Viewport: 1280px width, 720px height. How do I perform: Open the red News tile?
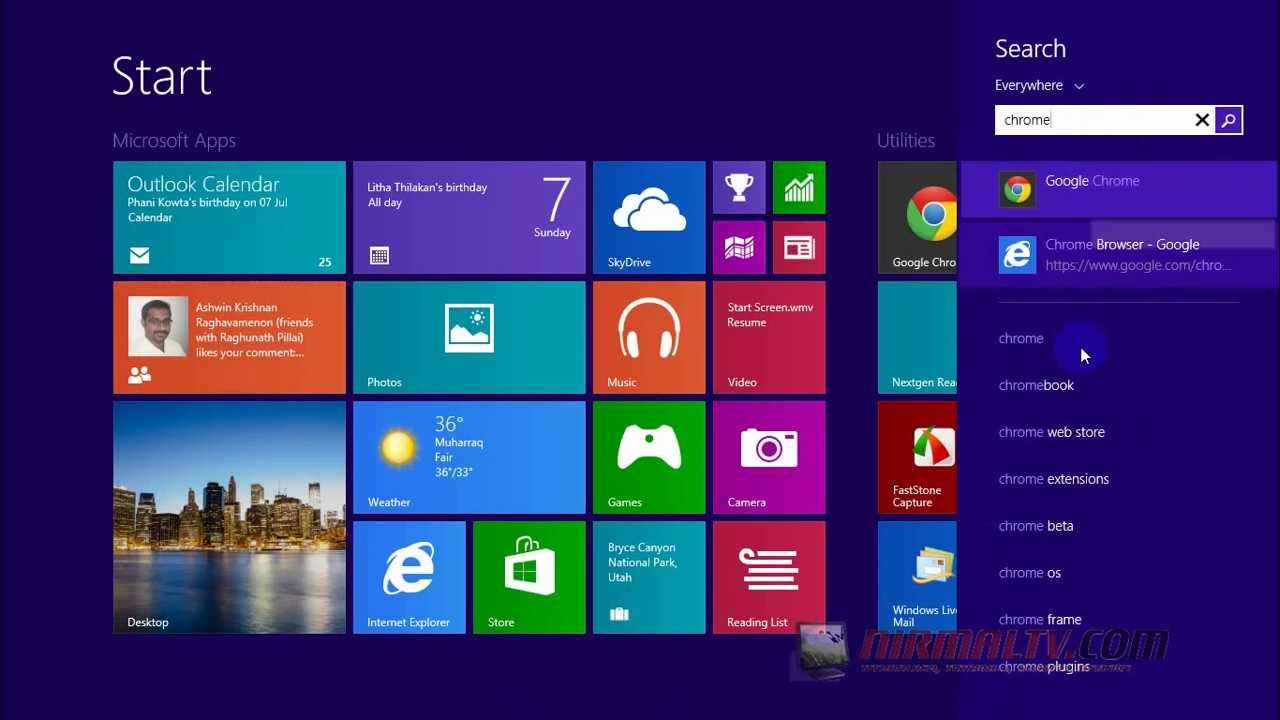click(x=799, y=247)
